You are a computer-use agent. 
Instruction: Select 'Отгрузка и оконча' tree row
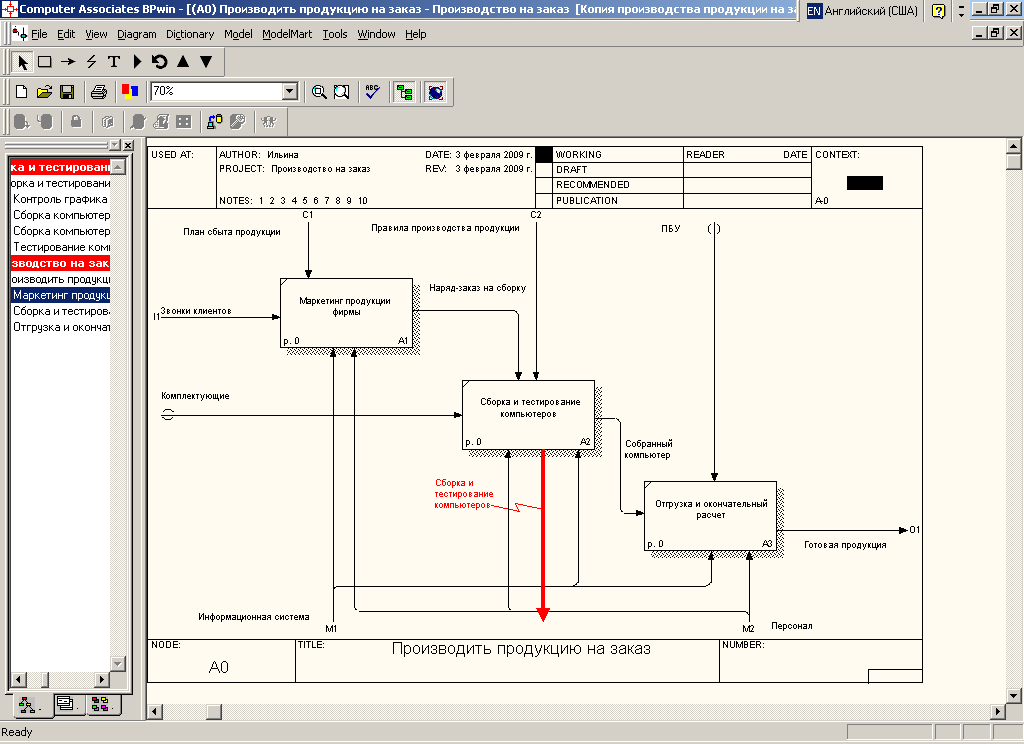61,327
